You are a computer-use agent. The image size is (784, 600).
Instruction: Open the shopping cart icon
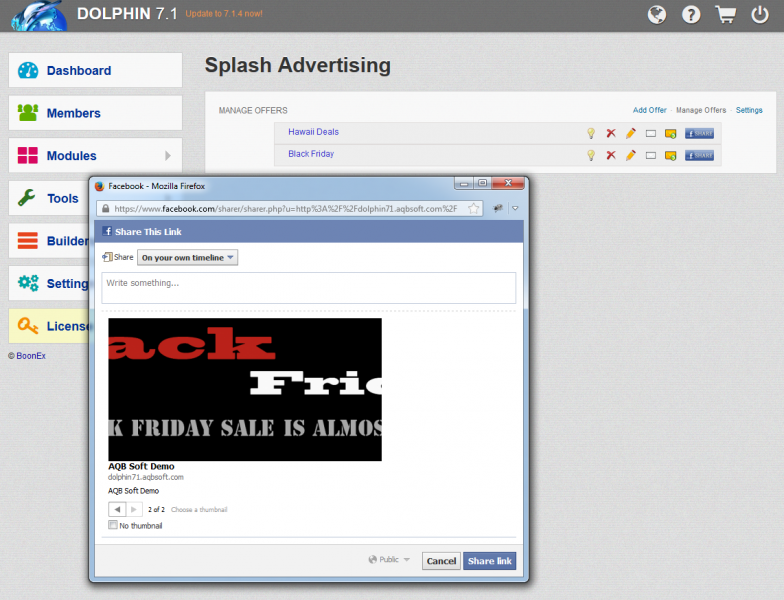[726, 14]
